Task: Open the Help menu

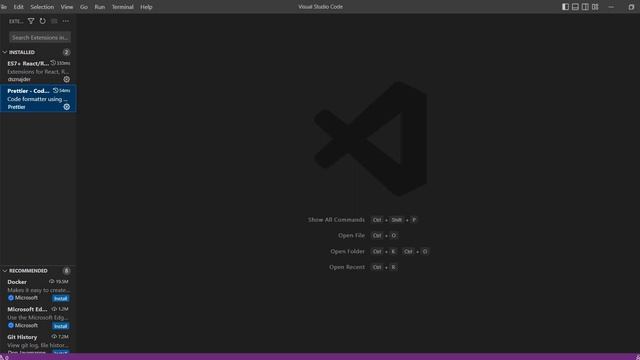Action: point(146,7)
